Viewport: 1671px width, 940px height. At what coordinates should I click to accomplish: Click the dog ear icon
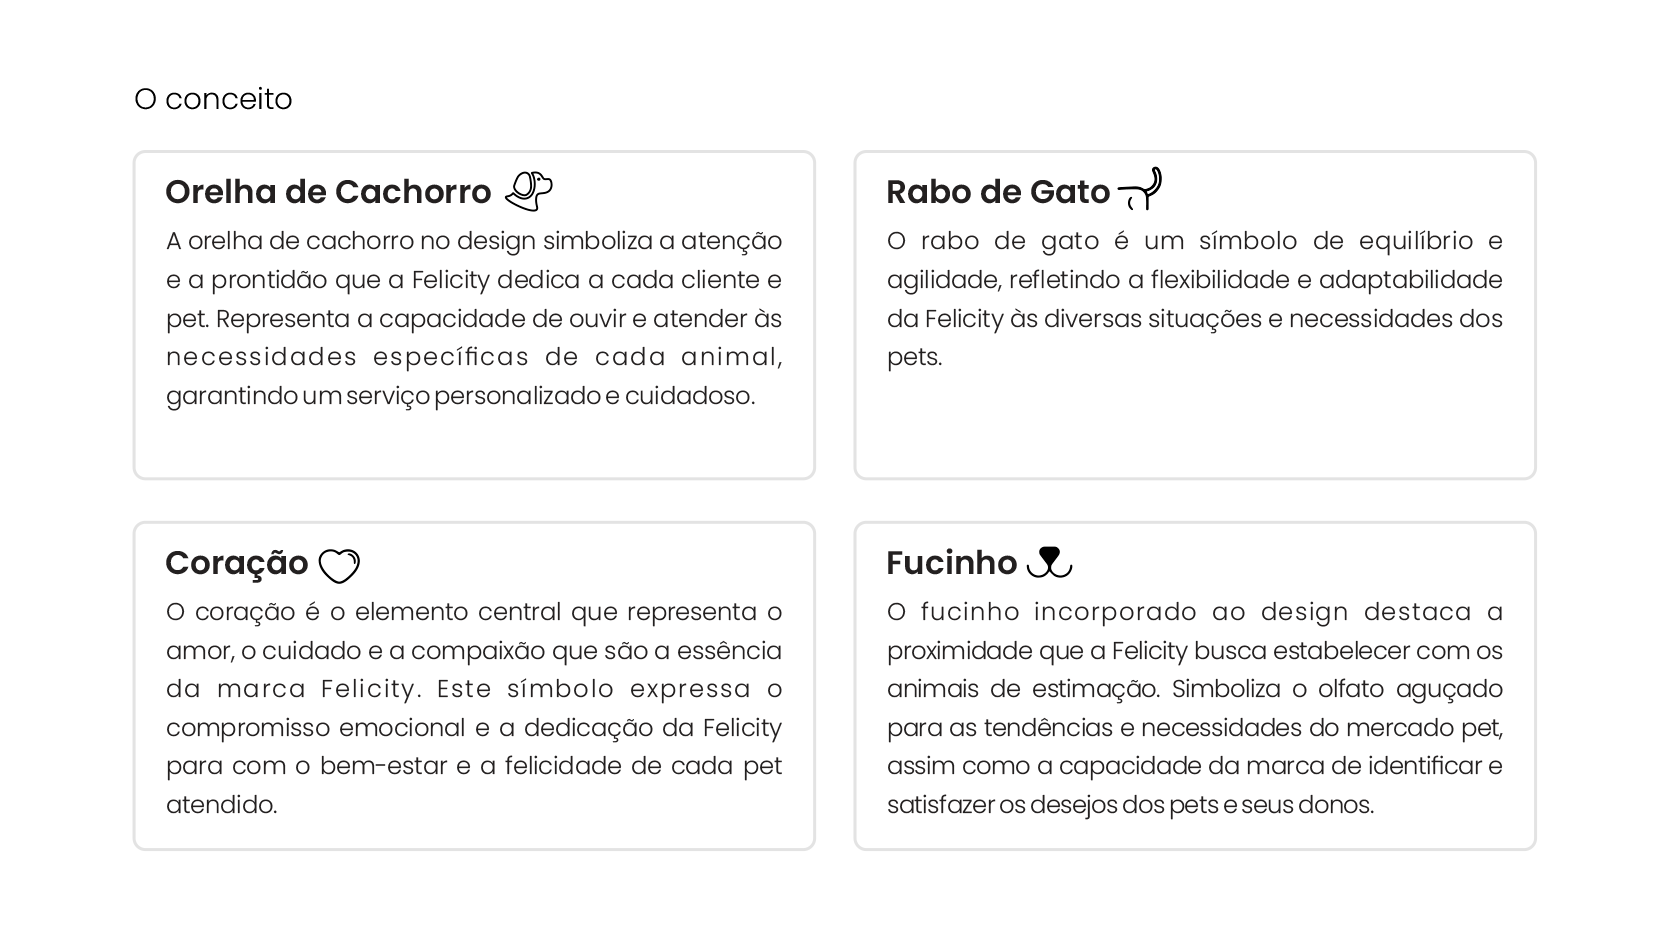(529, 191)
